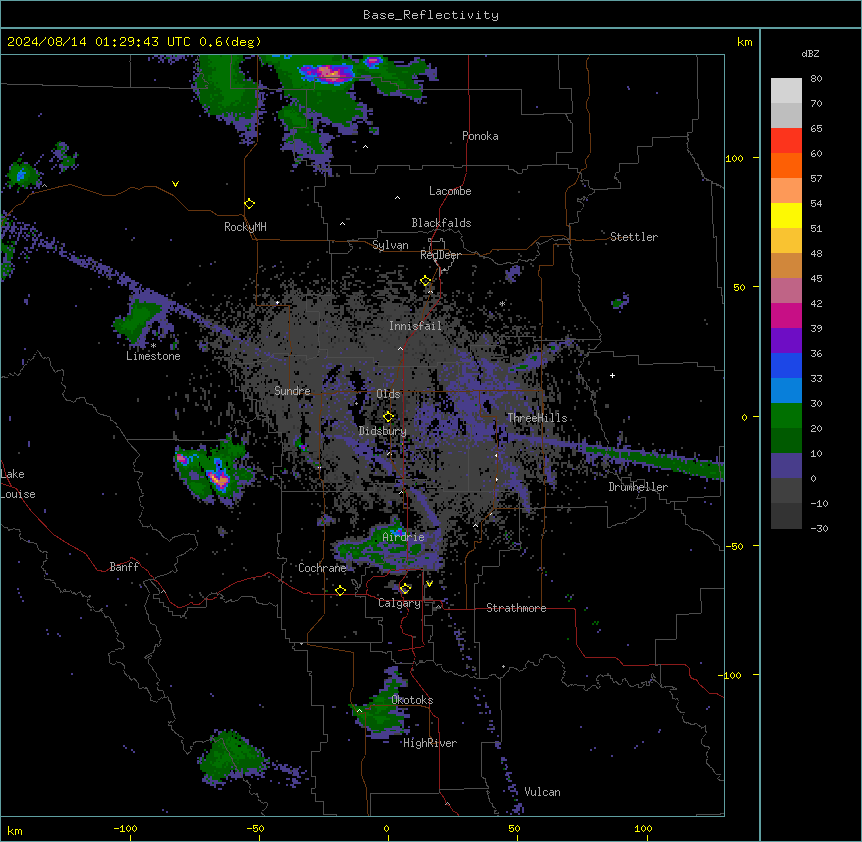This screenshot has width=862, height=842.
Task: Click the Calgary city label
Action: point(399,603)
